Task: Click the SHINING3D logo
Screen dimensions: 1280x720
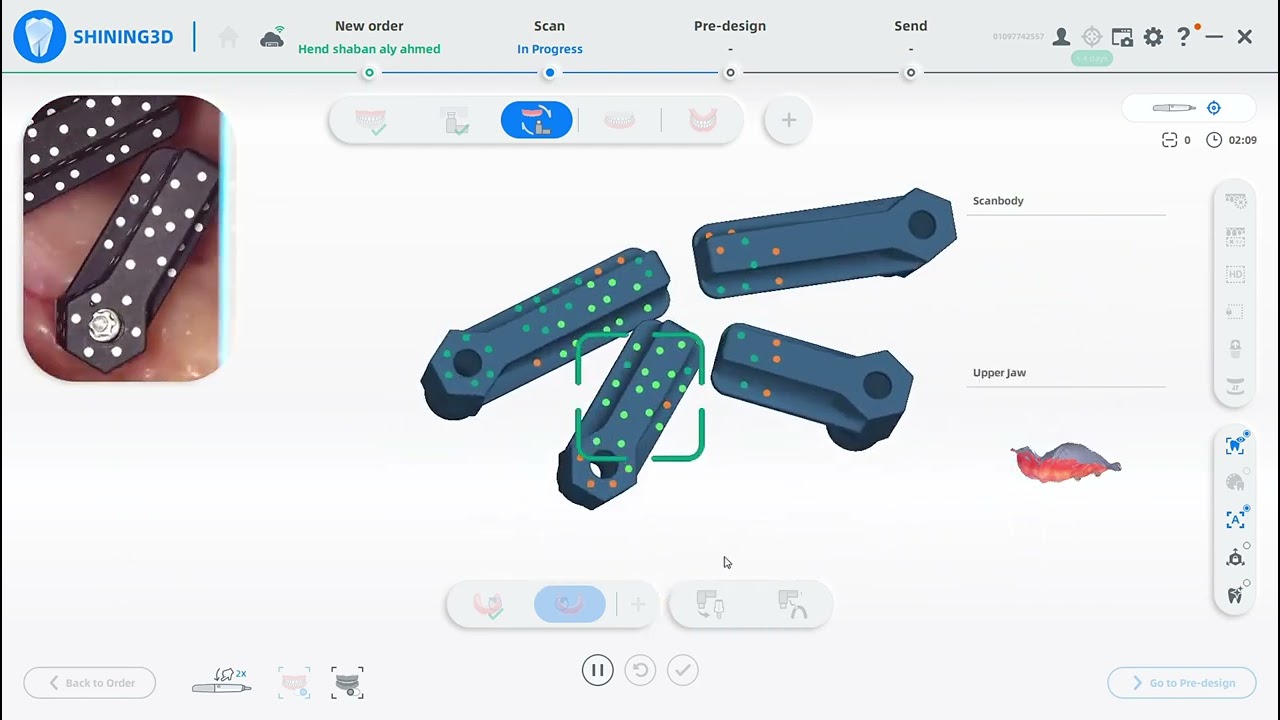Action: pos(94,37)
